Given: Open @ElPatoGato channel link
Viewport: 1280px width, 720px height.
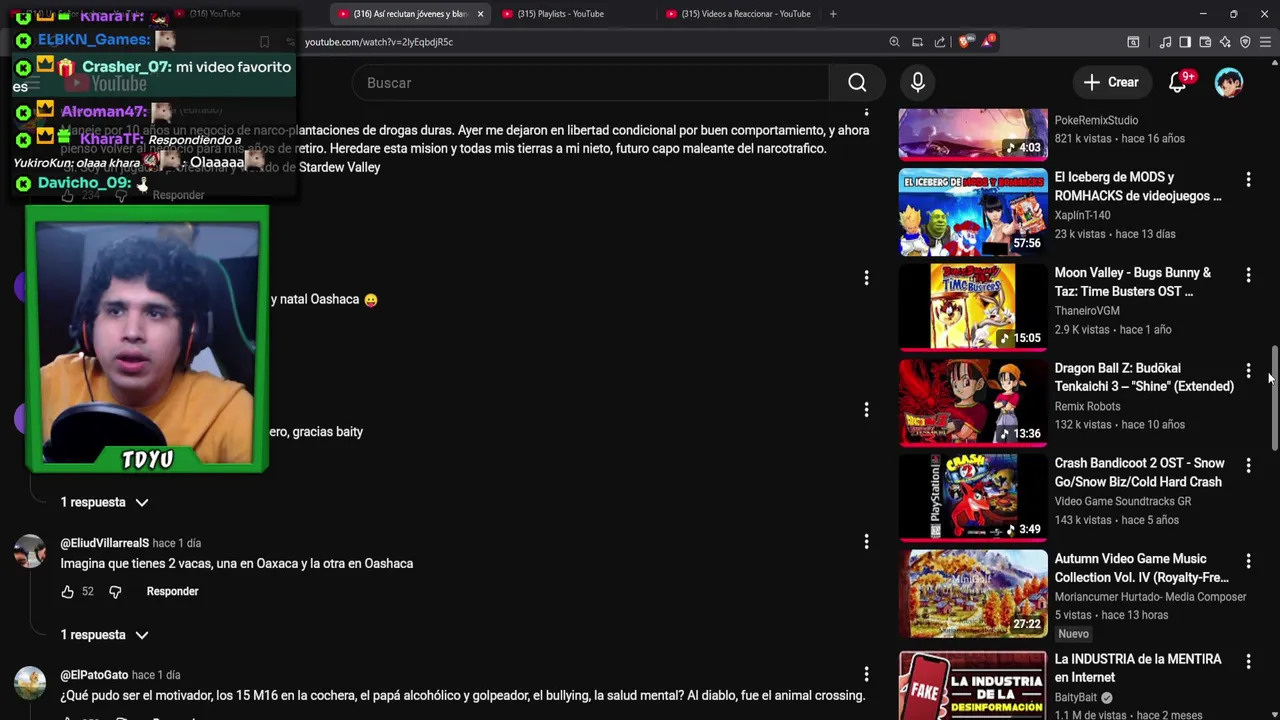Looking at the screenshot, I should [x=94, y=675].
